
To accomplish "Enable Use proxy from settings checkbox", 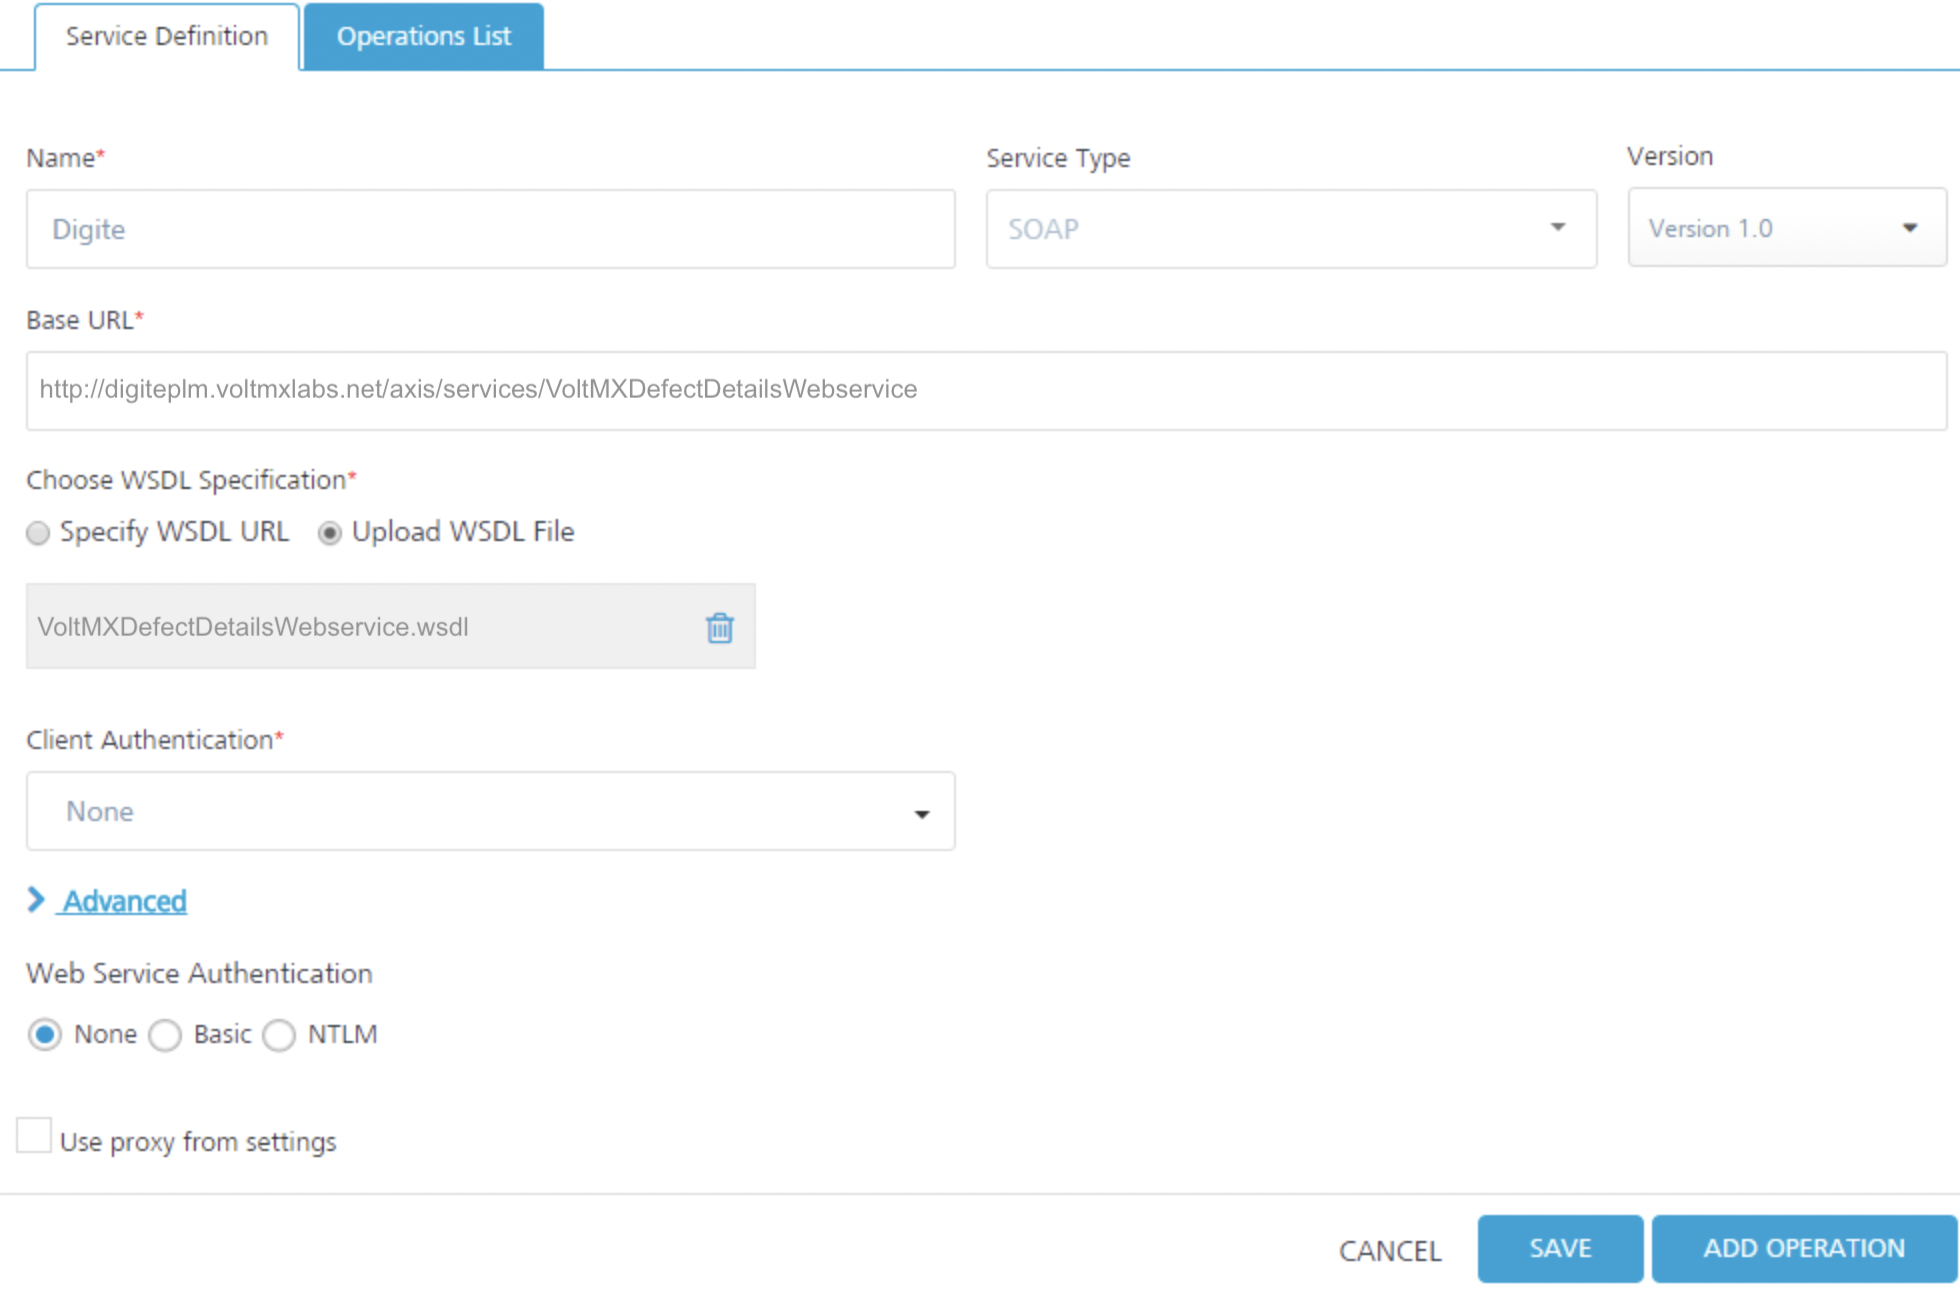I will 34,1136.
